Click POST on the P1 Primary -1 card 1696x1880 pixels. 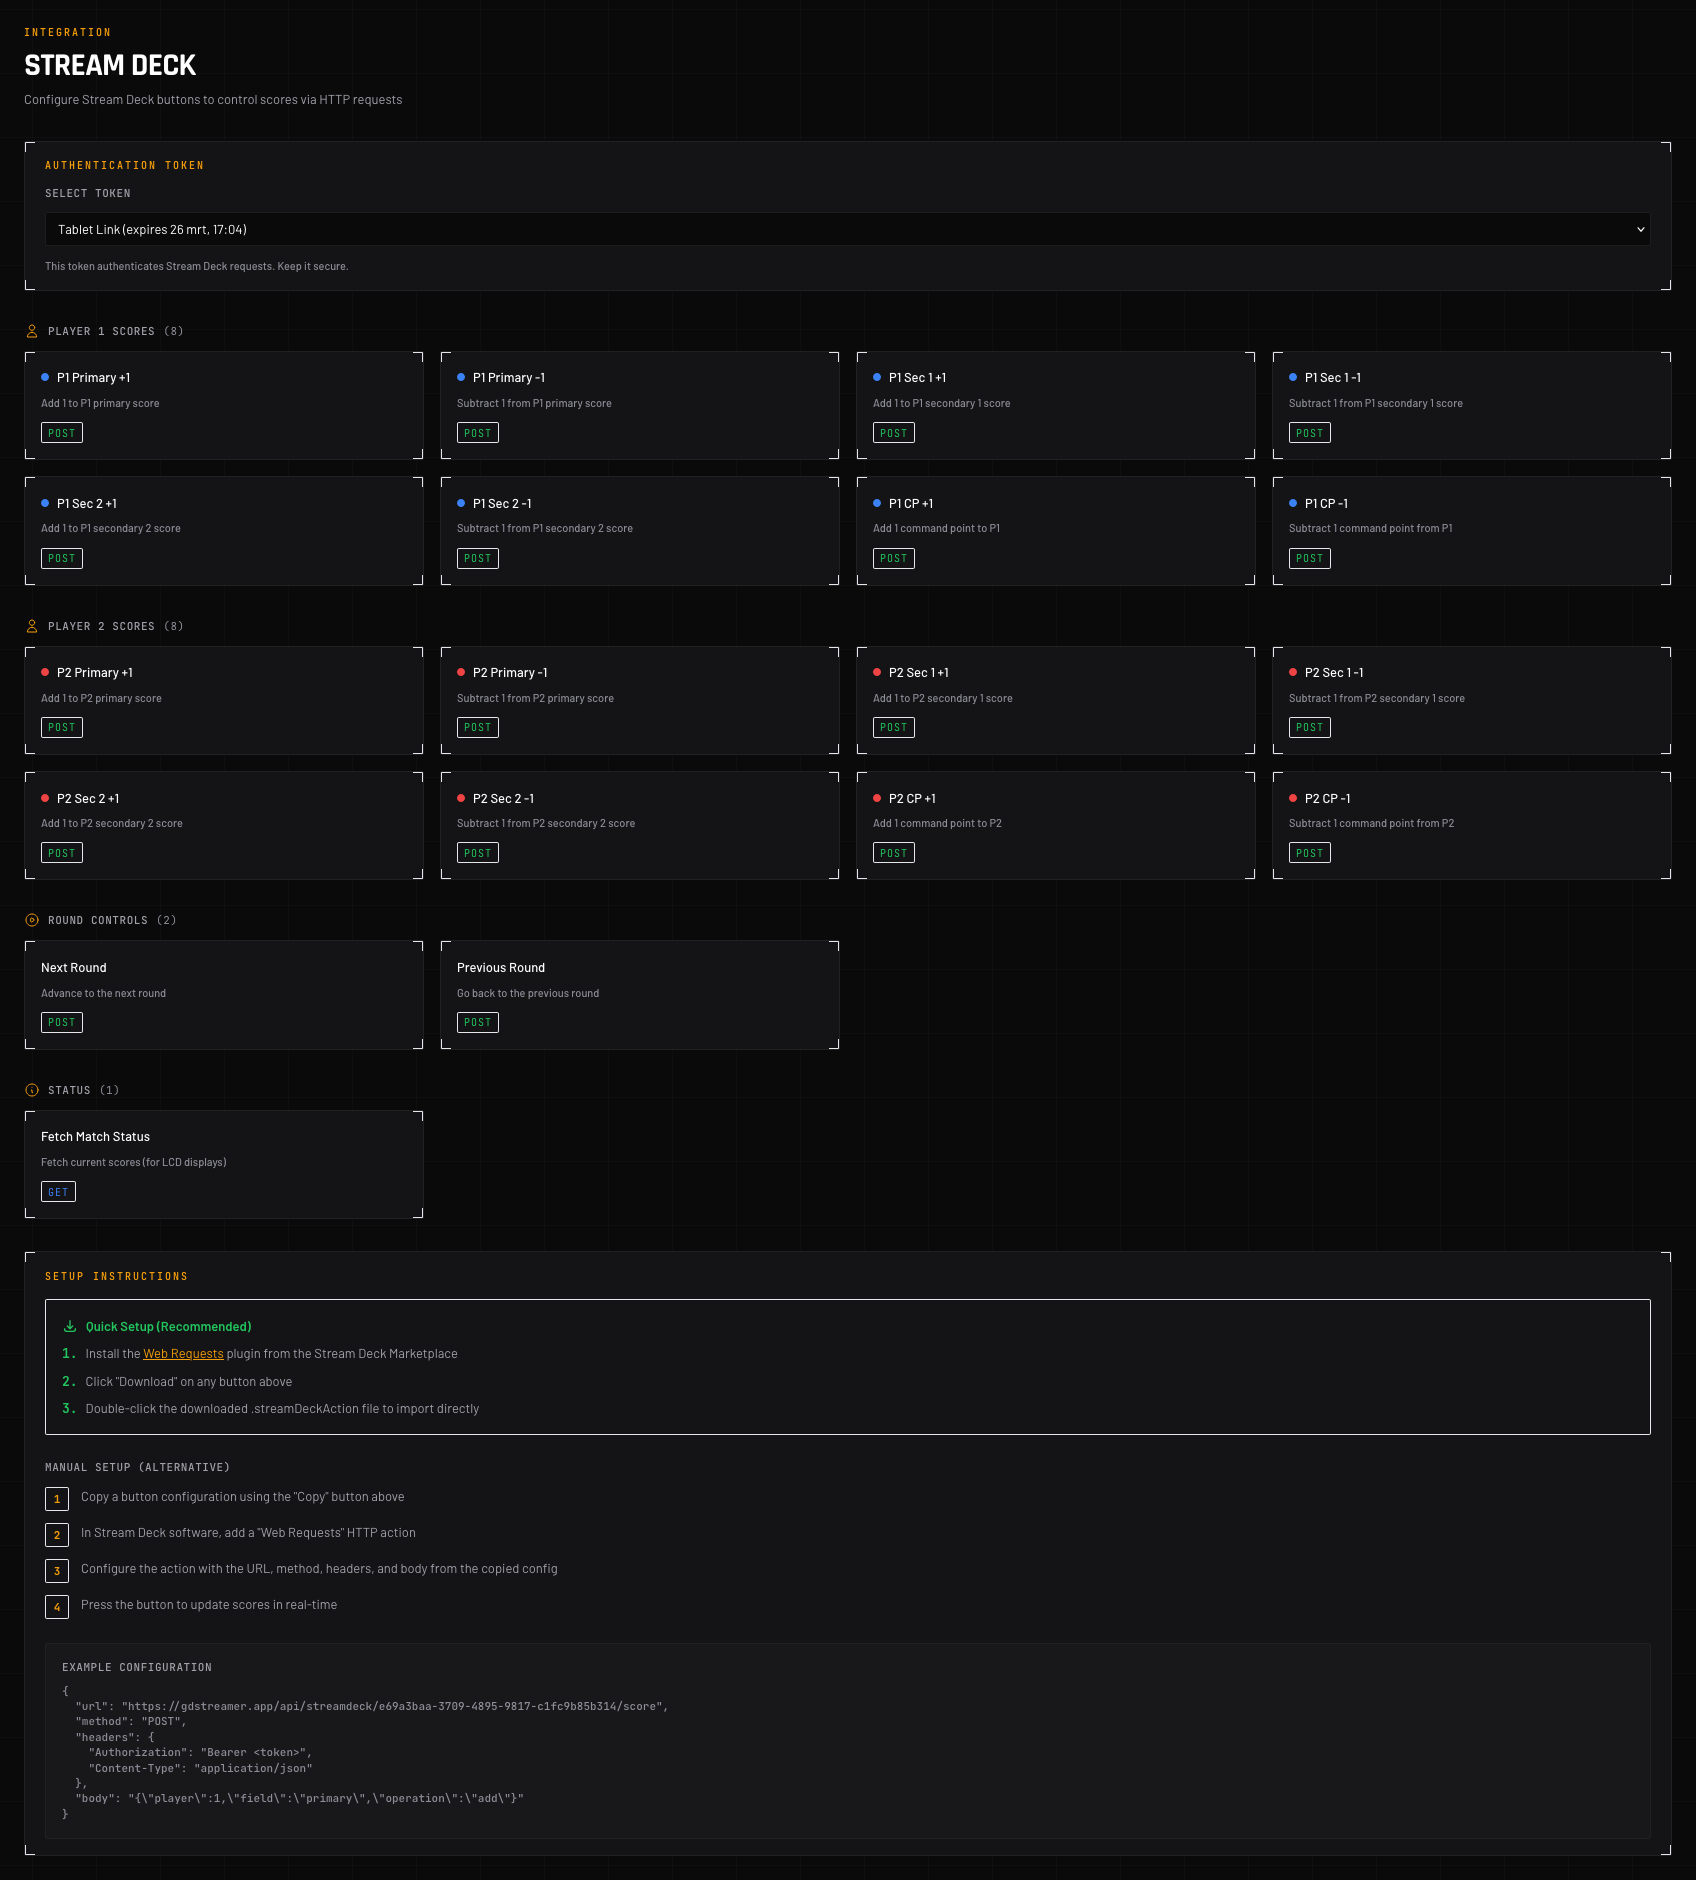[x=478, y=433]
